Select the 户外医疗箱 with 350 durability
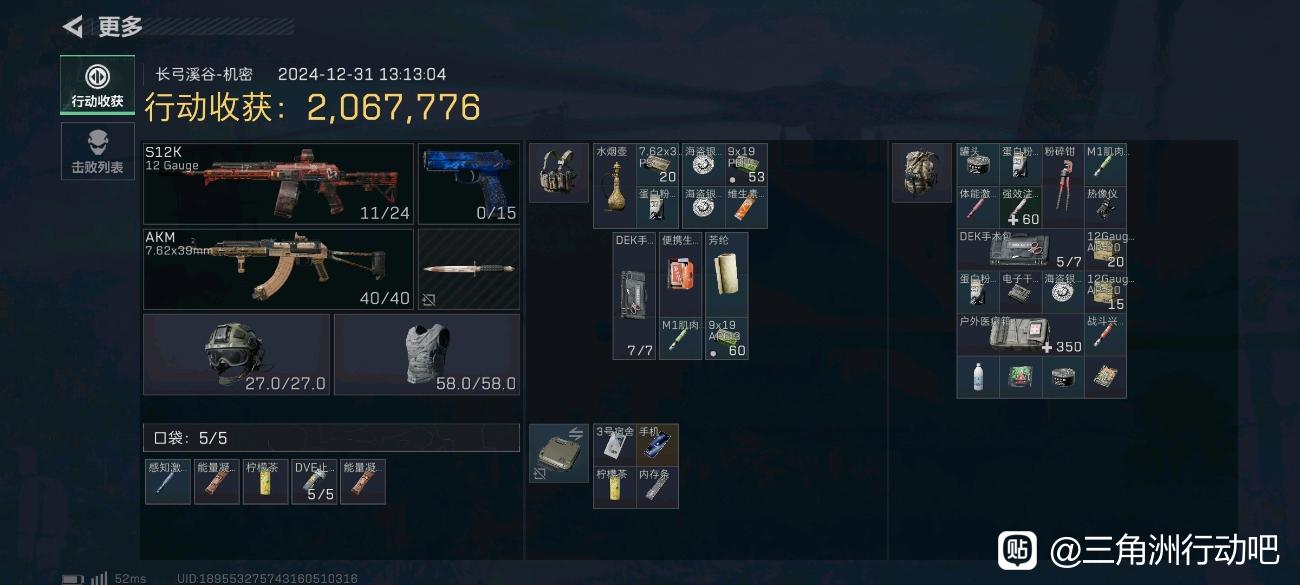1300x585 pixels. pyautogui.click(x=1020, y=335)
